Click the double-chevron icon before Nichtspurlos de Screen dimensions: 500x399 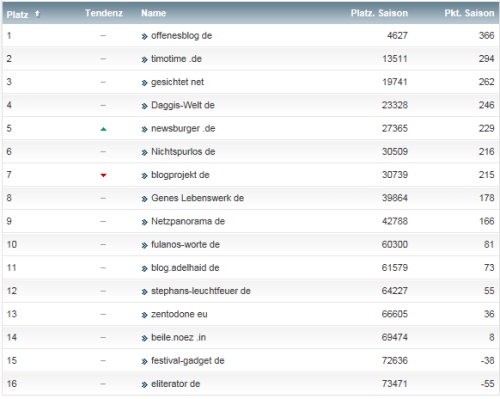[144, 153]
